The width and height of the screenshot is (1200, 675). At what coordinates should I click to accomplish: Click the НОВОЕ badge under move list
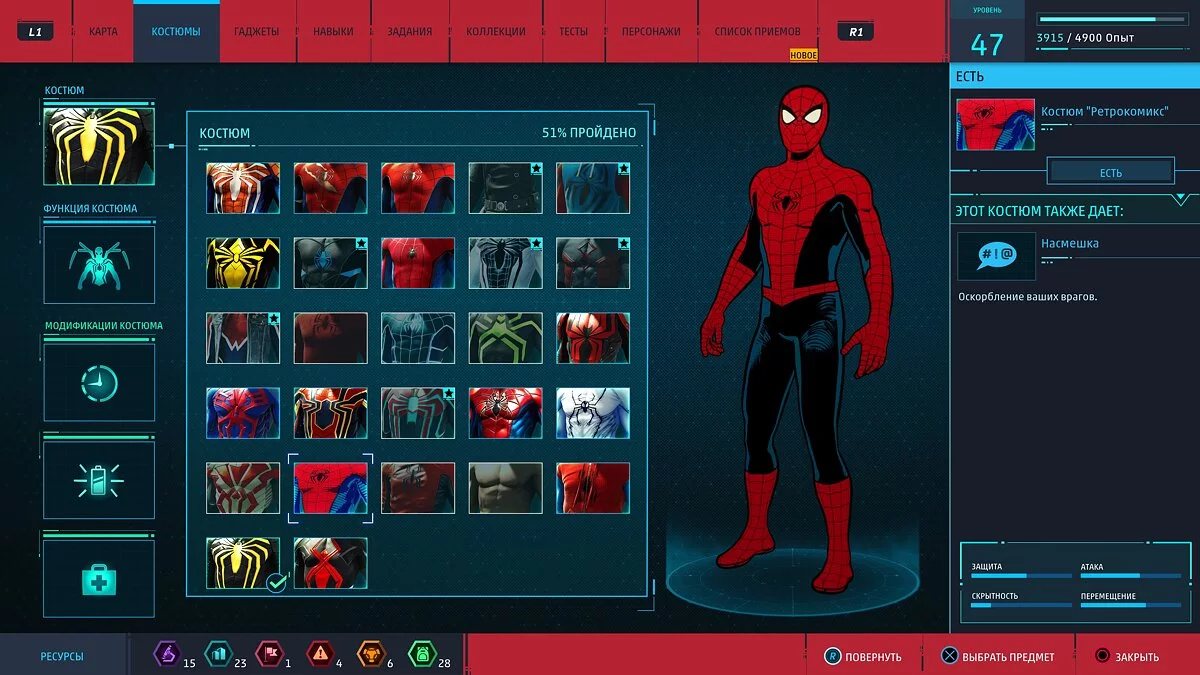pos(804,55)
